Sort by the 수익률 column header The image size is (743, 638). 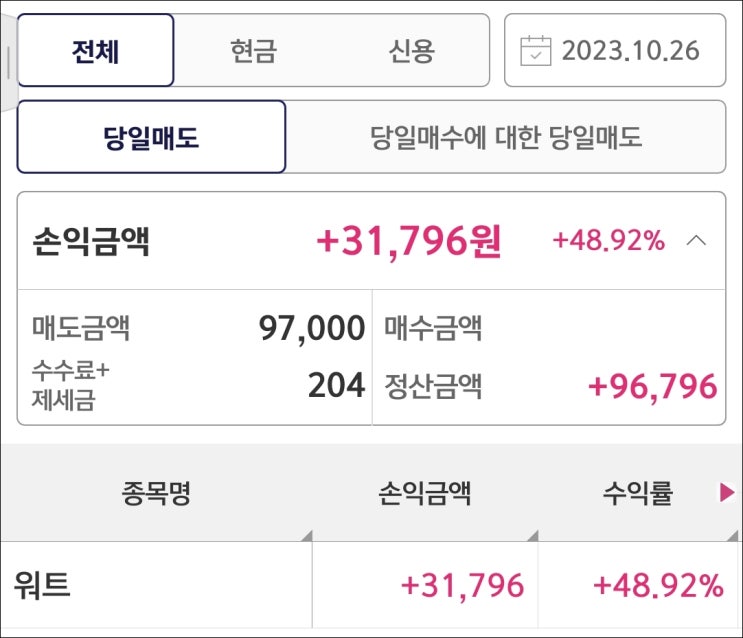[637, 493]
